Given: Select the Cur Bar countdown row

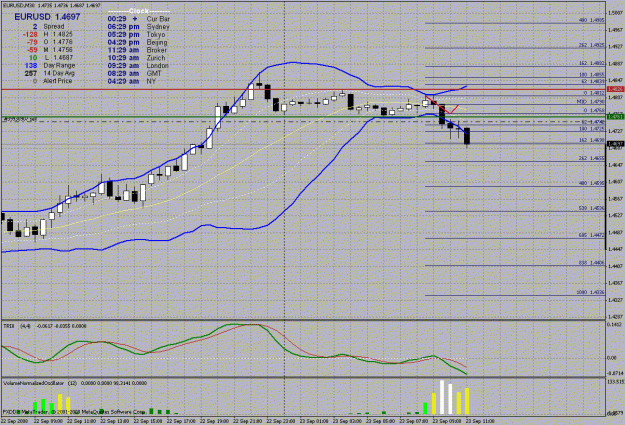Looking at the screenshot, I should (139, 19).
